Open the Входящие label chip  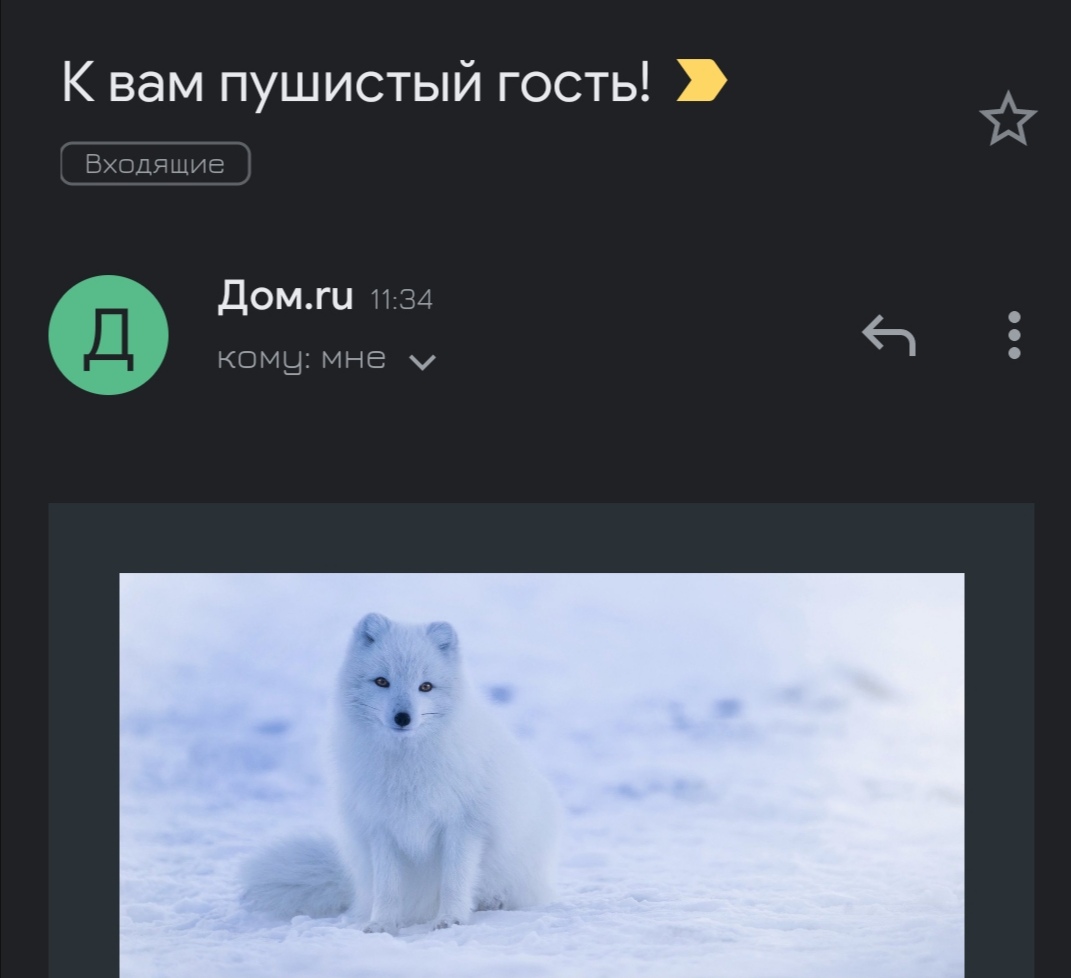(155, 163)
